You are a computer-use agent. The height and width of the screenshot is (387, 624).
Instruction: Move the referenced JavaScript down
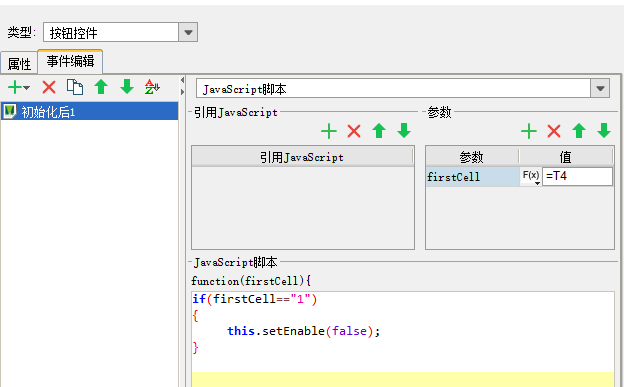click(x=404, y=131)
